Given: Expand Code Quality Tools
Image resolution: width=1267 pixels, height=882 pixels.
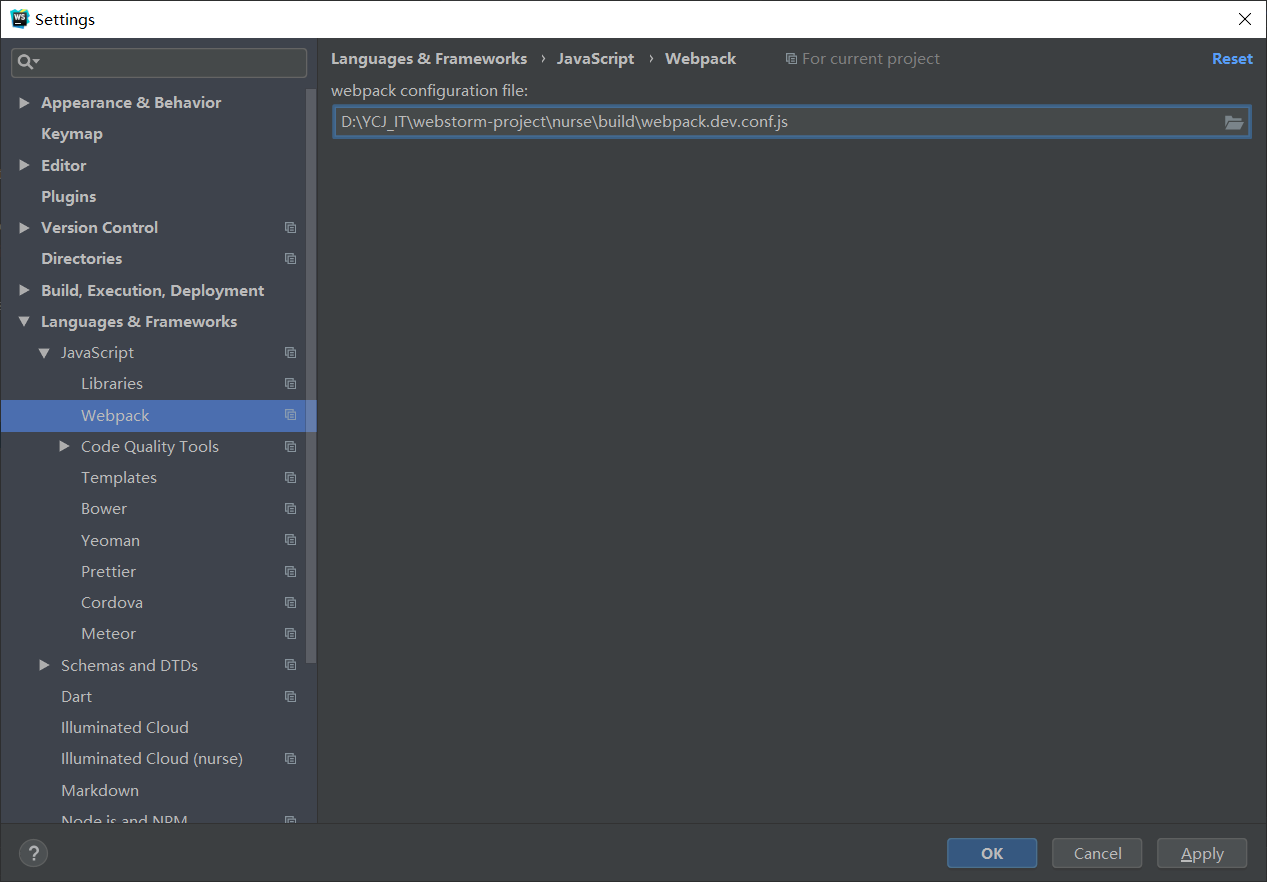Looking at the screenshot, I should 64,446.
